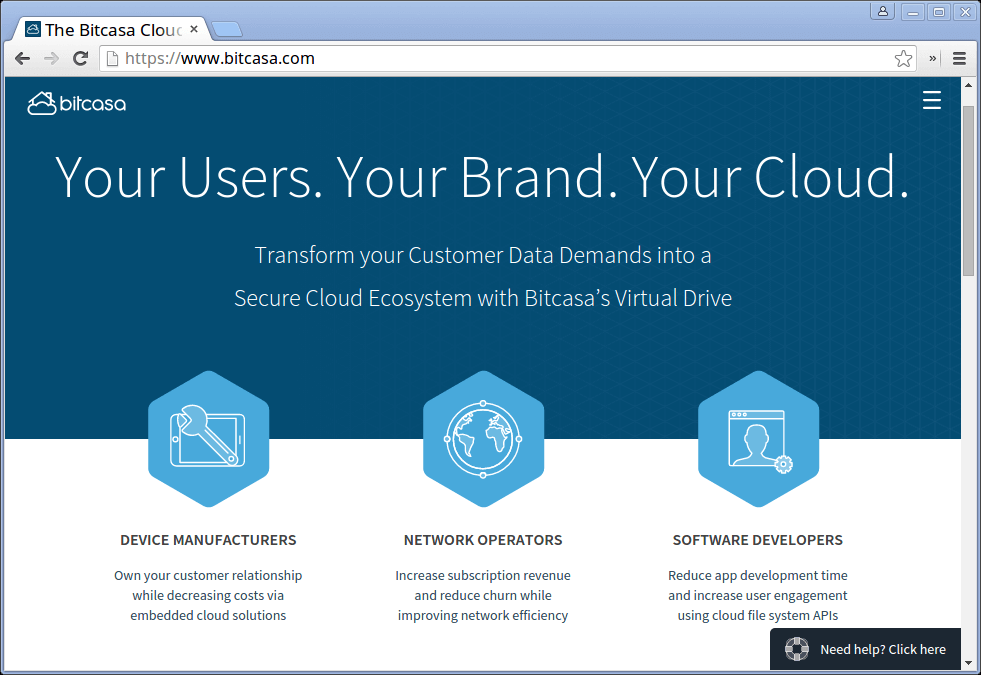Close The Bitcasa Cloud tab
Screen dimensions: 981x675
click(194, 29)
